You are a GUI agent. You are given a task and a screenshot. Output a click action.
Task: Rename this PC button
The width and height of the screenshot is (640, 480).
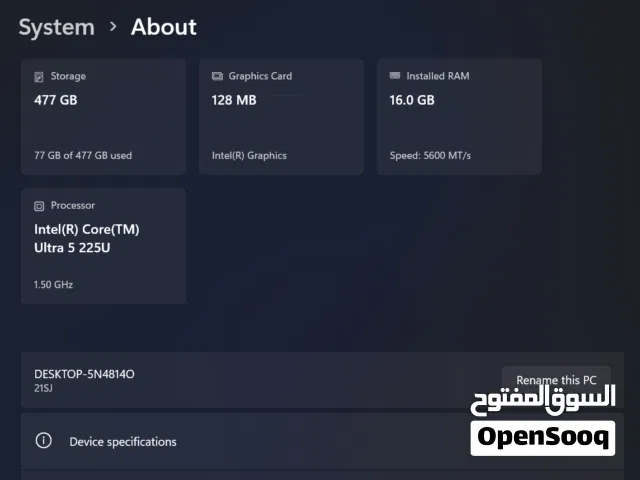click(x=556, y=380)
